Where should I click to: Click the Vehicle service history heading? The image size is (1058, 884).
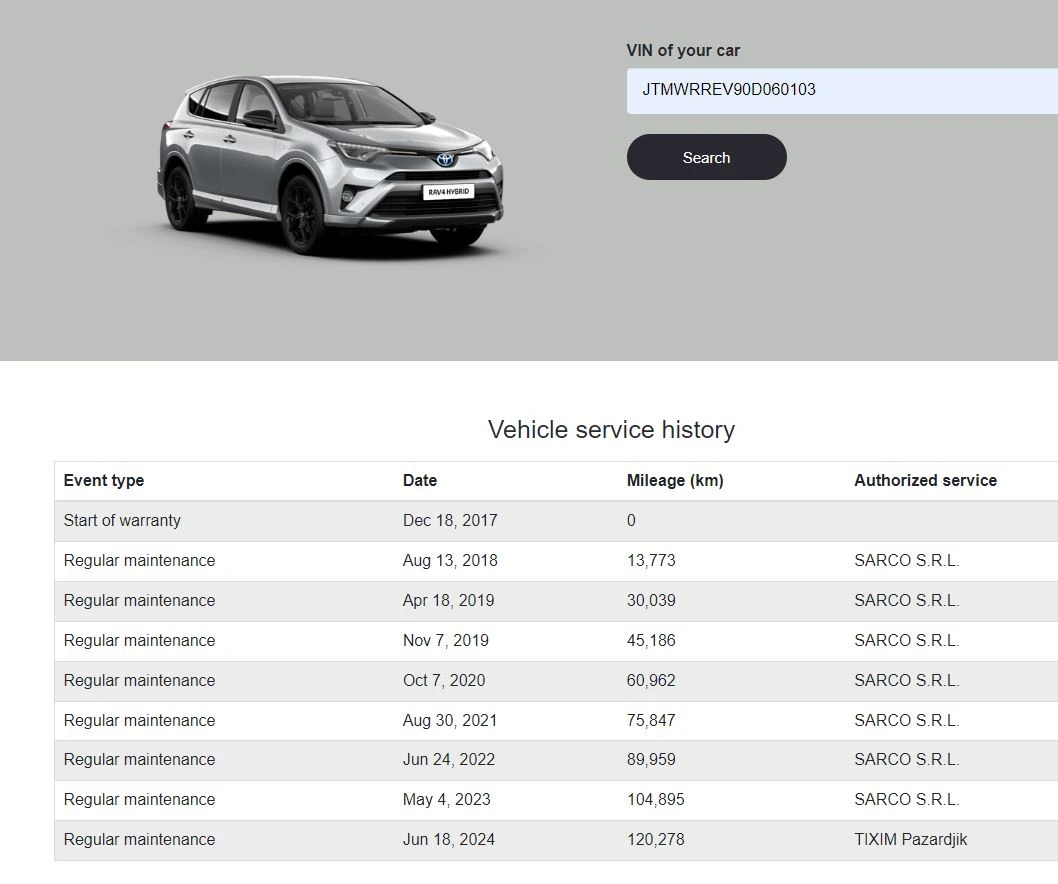pyautogui.click(x=610, y=430)
